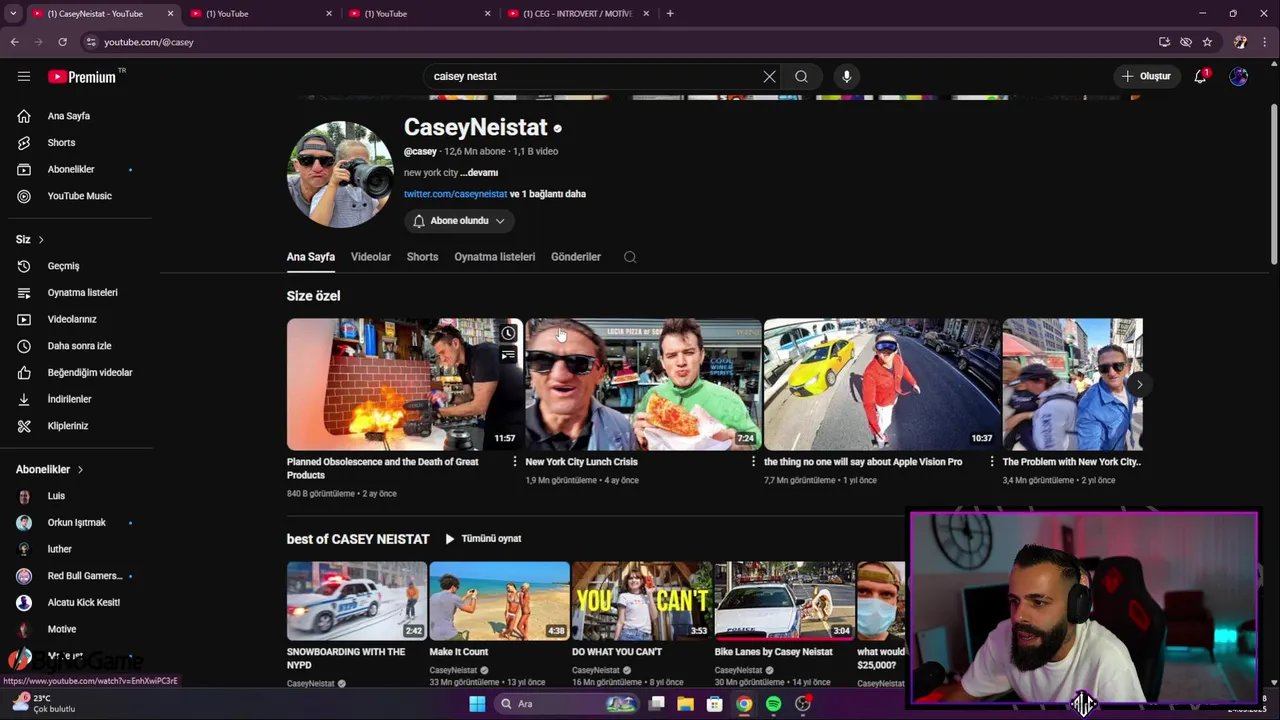Open Chrome tab search dropdown arrow
The height and width of the screenshot is (720, 1280).
click(13, 14)
